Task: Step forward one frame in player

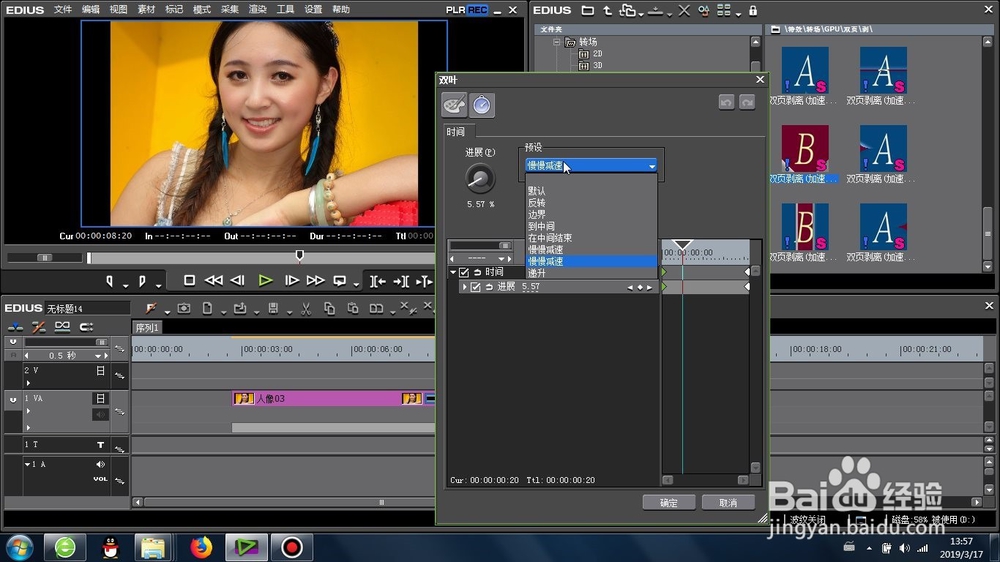Action: [x=291, y=281]
